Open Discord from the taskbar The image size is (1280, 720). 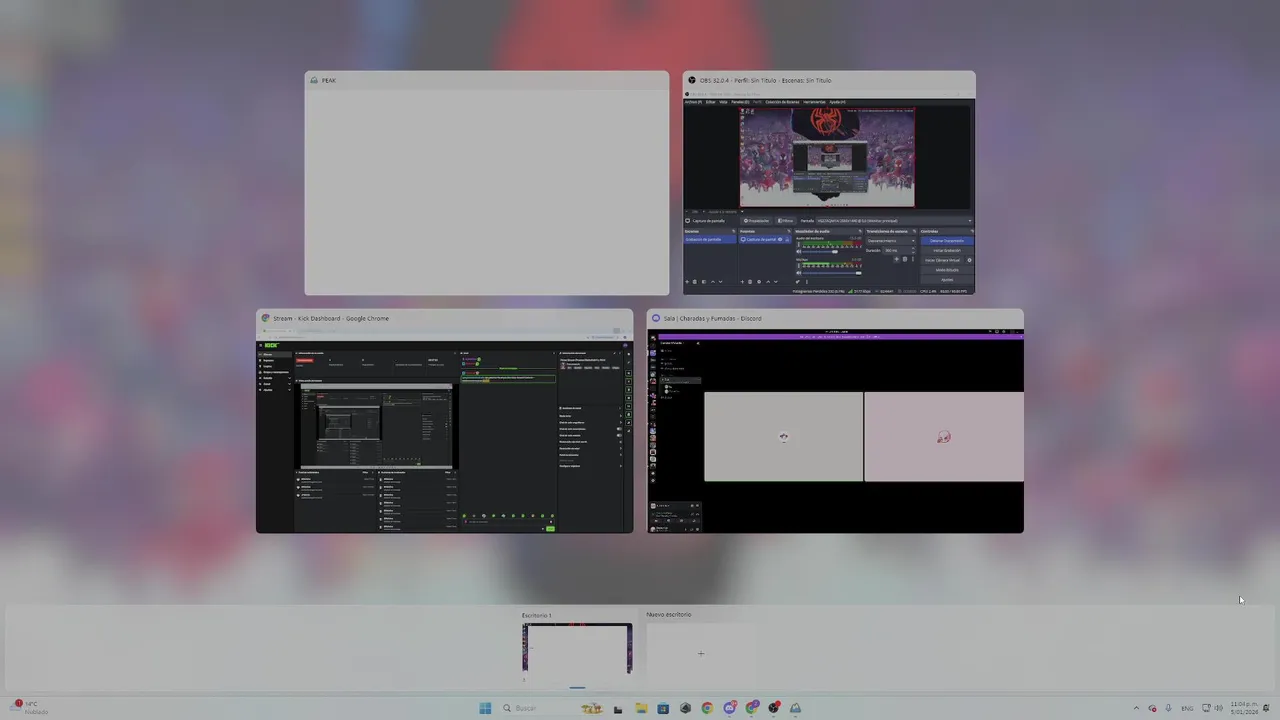click(x=730, y=708)
